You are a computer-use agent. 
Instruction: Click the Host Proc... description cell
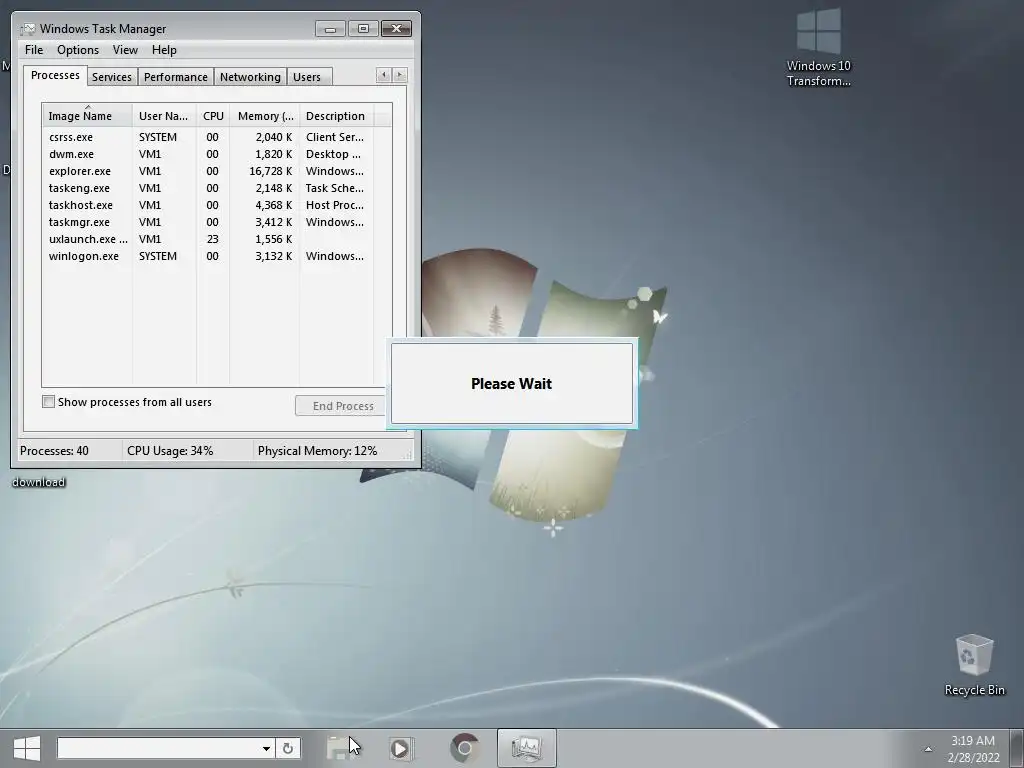pyautogui.click(x=334, y=205)
